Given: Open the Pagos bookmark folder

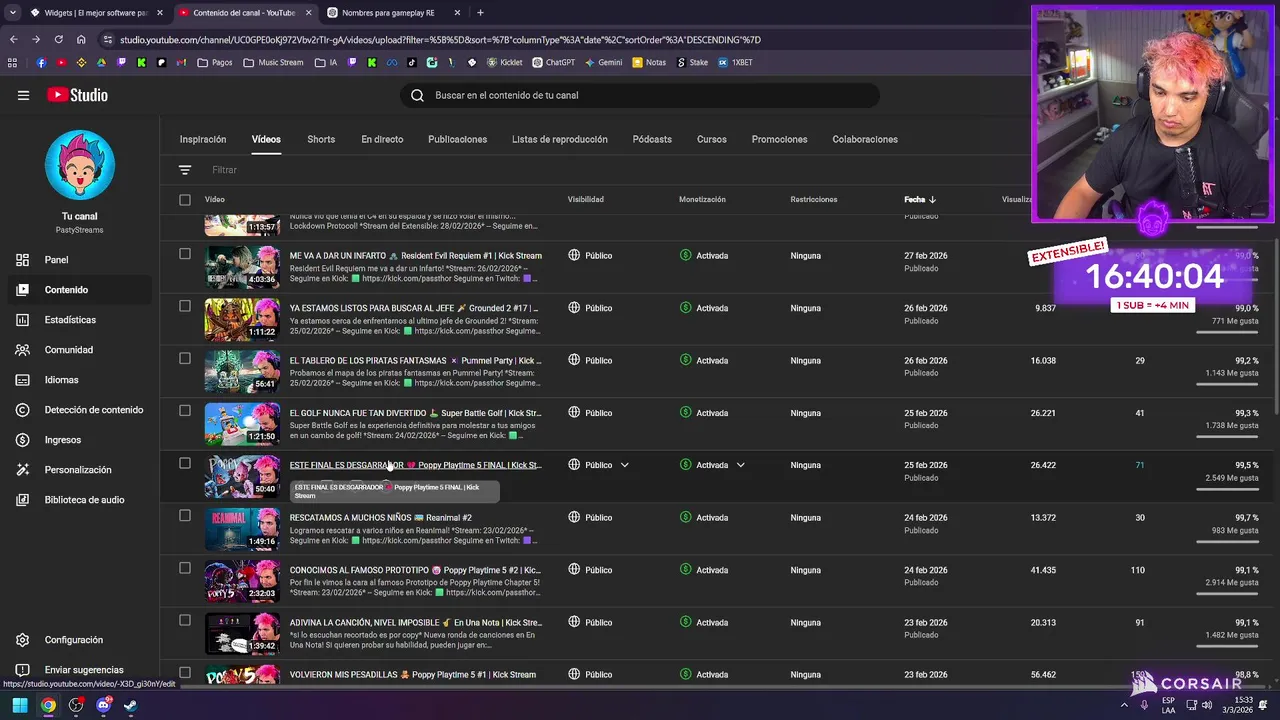Looking at the screenshot, I should pyautogui.click(x=215, y=62).
